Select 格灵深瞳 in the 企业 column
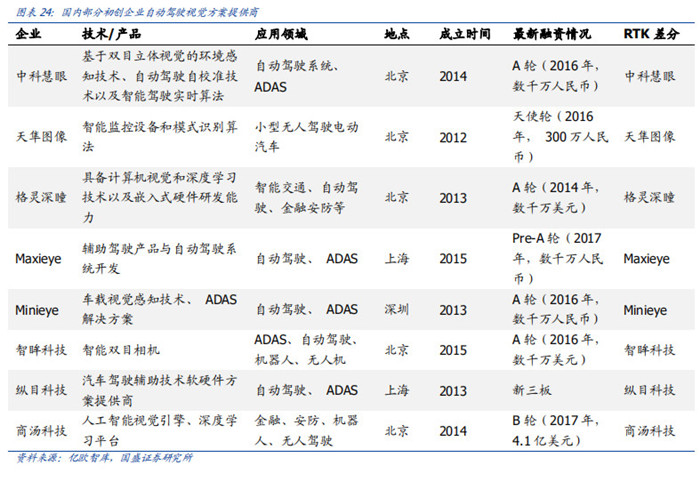700x481 pixels. 42,197
